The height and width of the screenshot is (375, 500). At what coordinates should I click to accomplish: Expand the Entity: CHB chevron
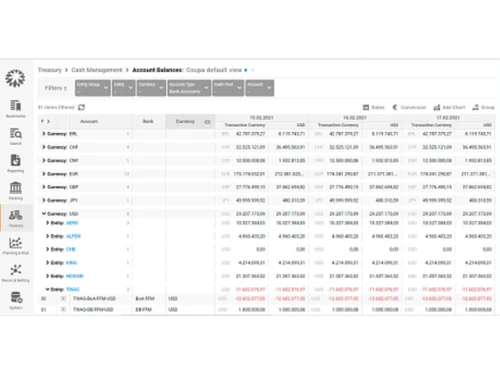click(x=47, y=249)
